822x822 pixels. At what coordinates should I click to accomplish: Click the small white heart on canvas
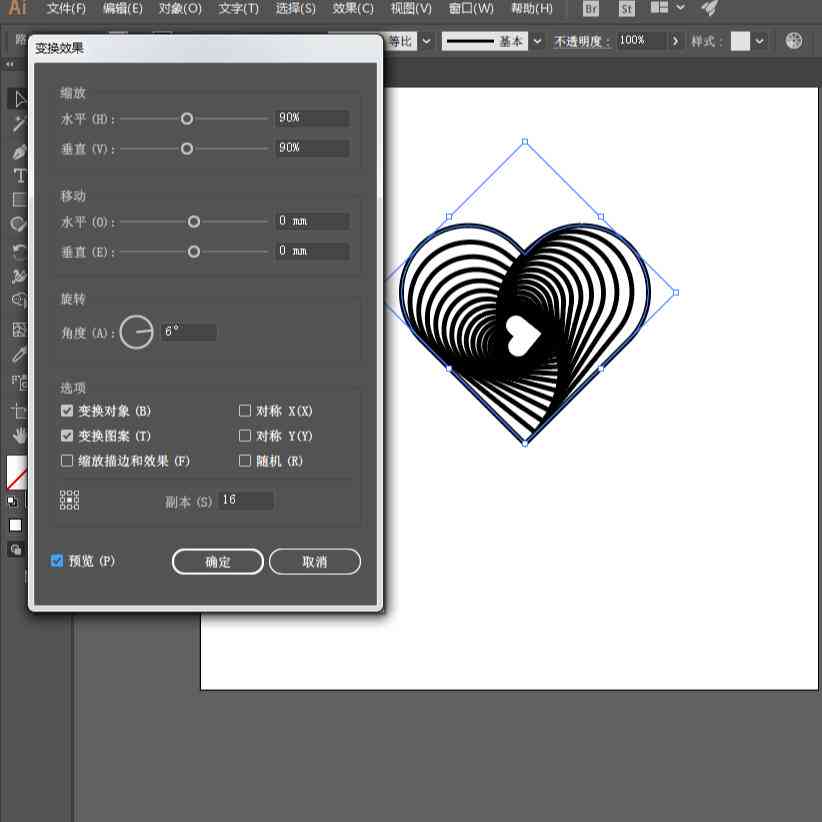pos(522,336)
